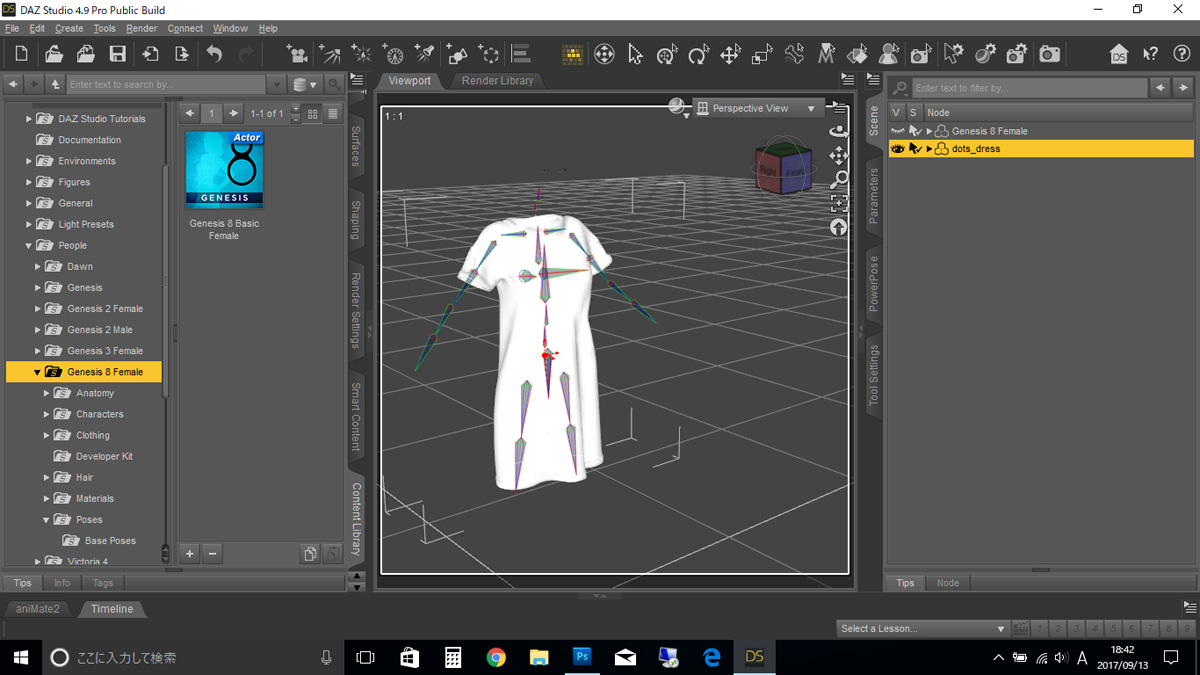Open Photoshop from the Windows taskbar
Viewport: 1200px width, 675px height.
click(582, 657)
